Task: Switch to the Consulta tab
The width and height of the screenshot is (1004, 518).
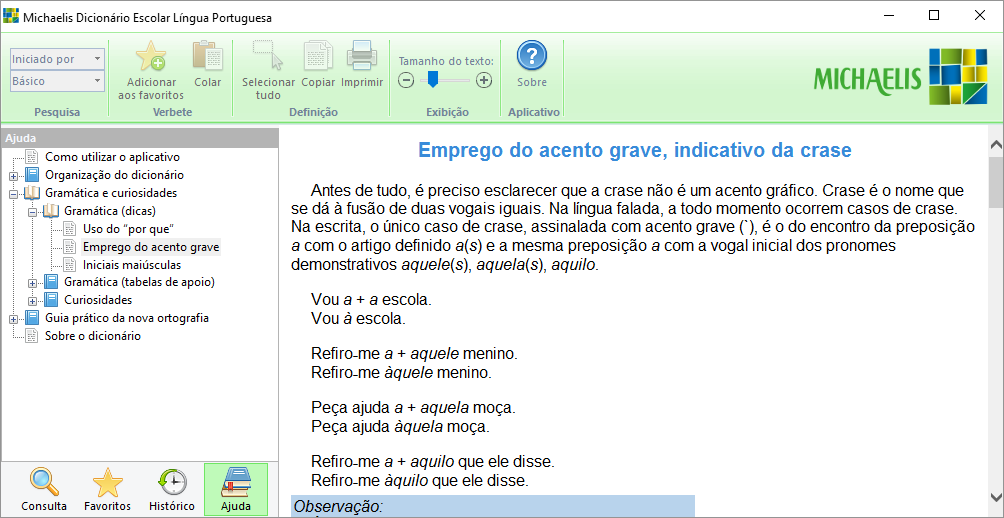Action: (x=44, y=490)
